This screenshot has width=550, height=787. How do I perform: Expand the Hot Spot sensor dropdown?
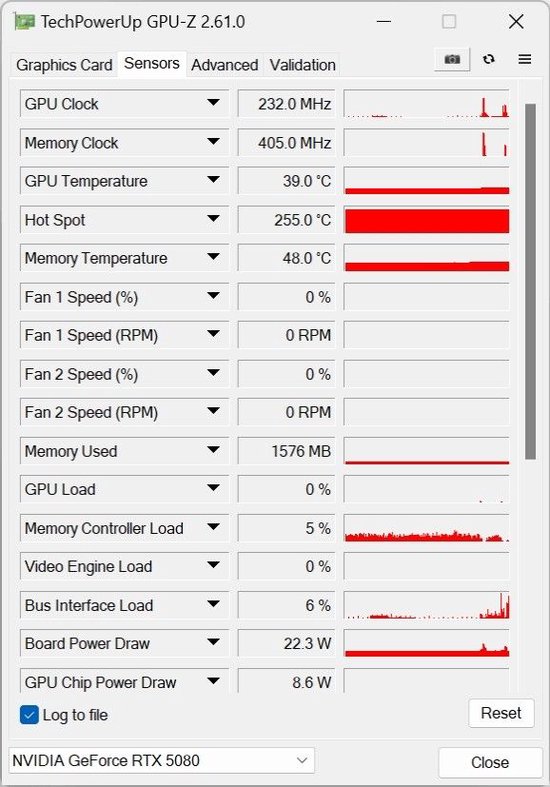tap(213, 219)
